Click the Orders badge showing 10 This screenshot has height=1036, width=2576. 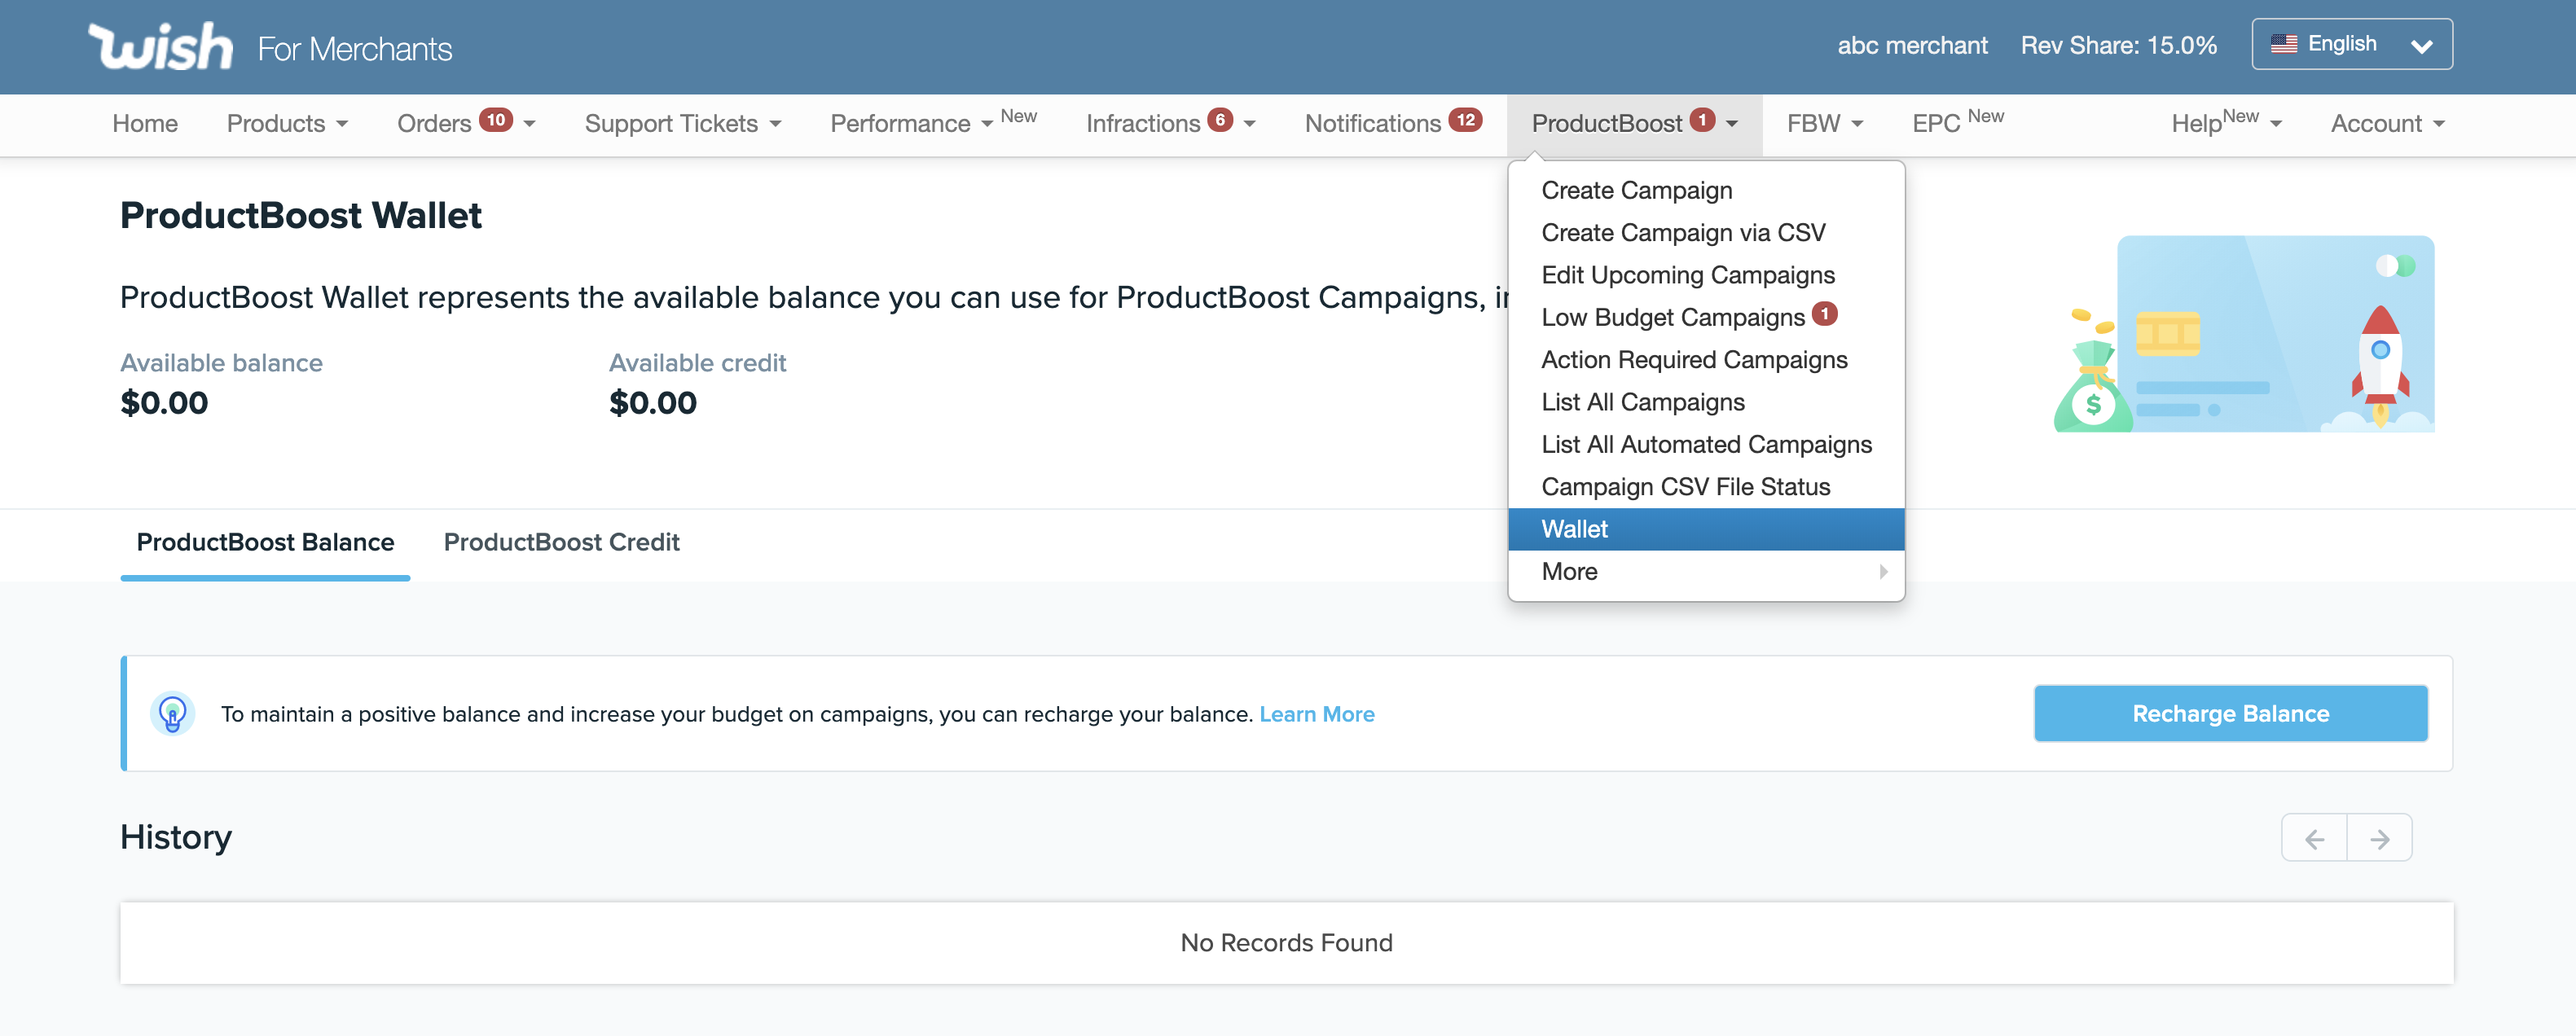pos(496,120)
